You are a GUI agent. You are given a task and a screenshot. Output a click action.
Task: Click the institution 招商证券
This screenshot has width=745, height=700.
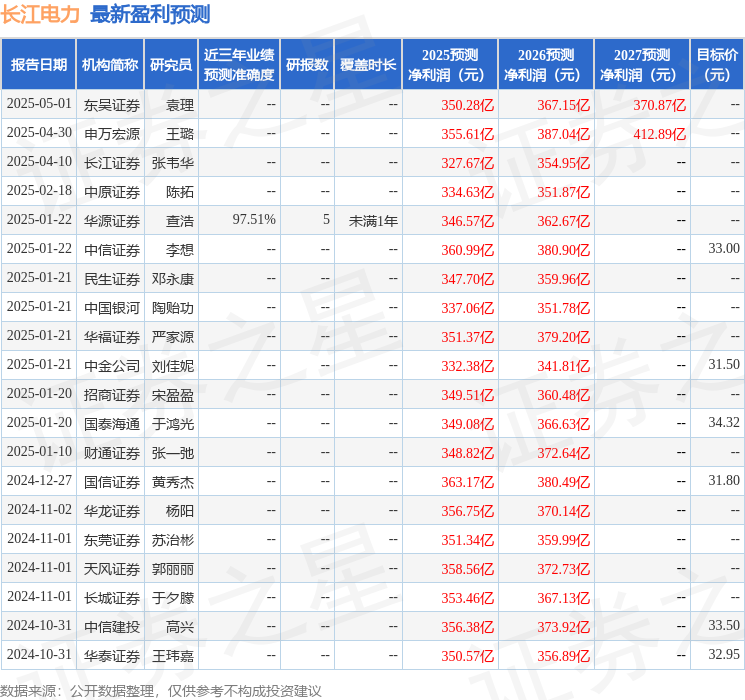pyautogui.click(x=112, y=395)
